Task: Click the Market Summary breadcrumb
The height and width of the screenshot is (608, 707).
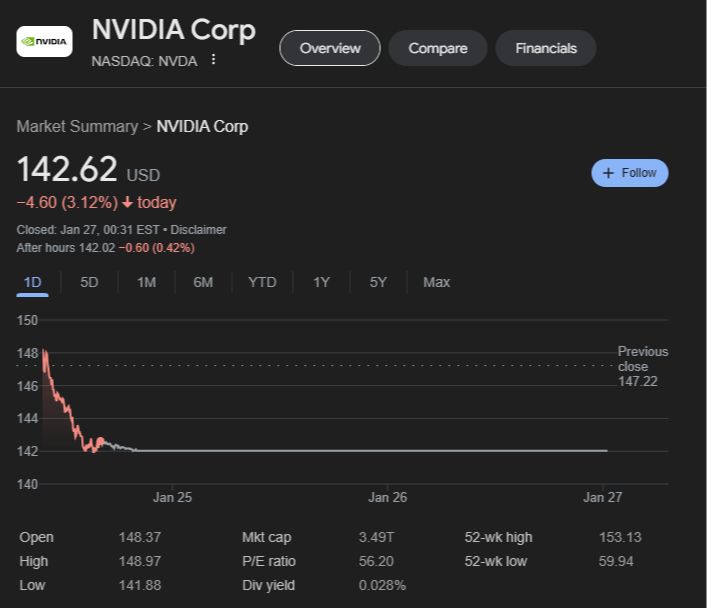Action: (77, 126)
